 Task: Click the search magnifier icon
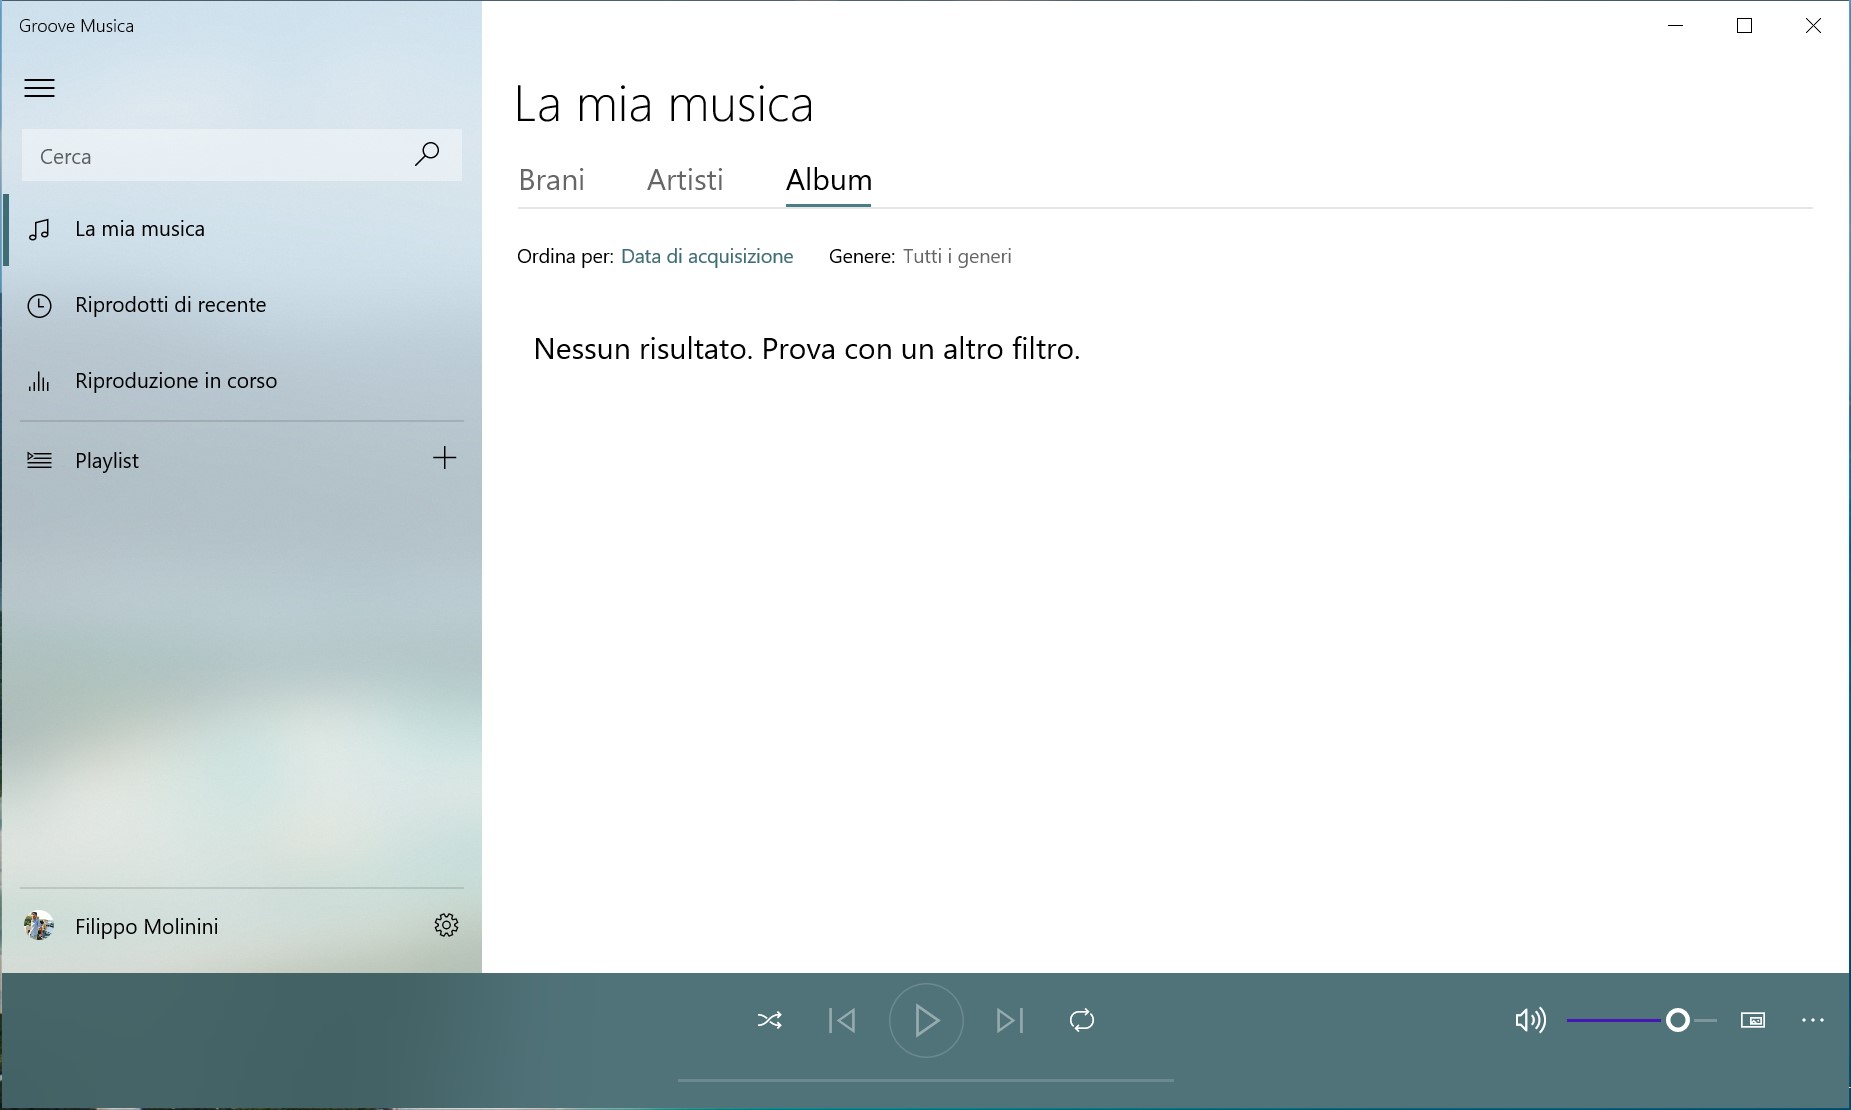[x=427, y=154]
